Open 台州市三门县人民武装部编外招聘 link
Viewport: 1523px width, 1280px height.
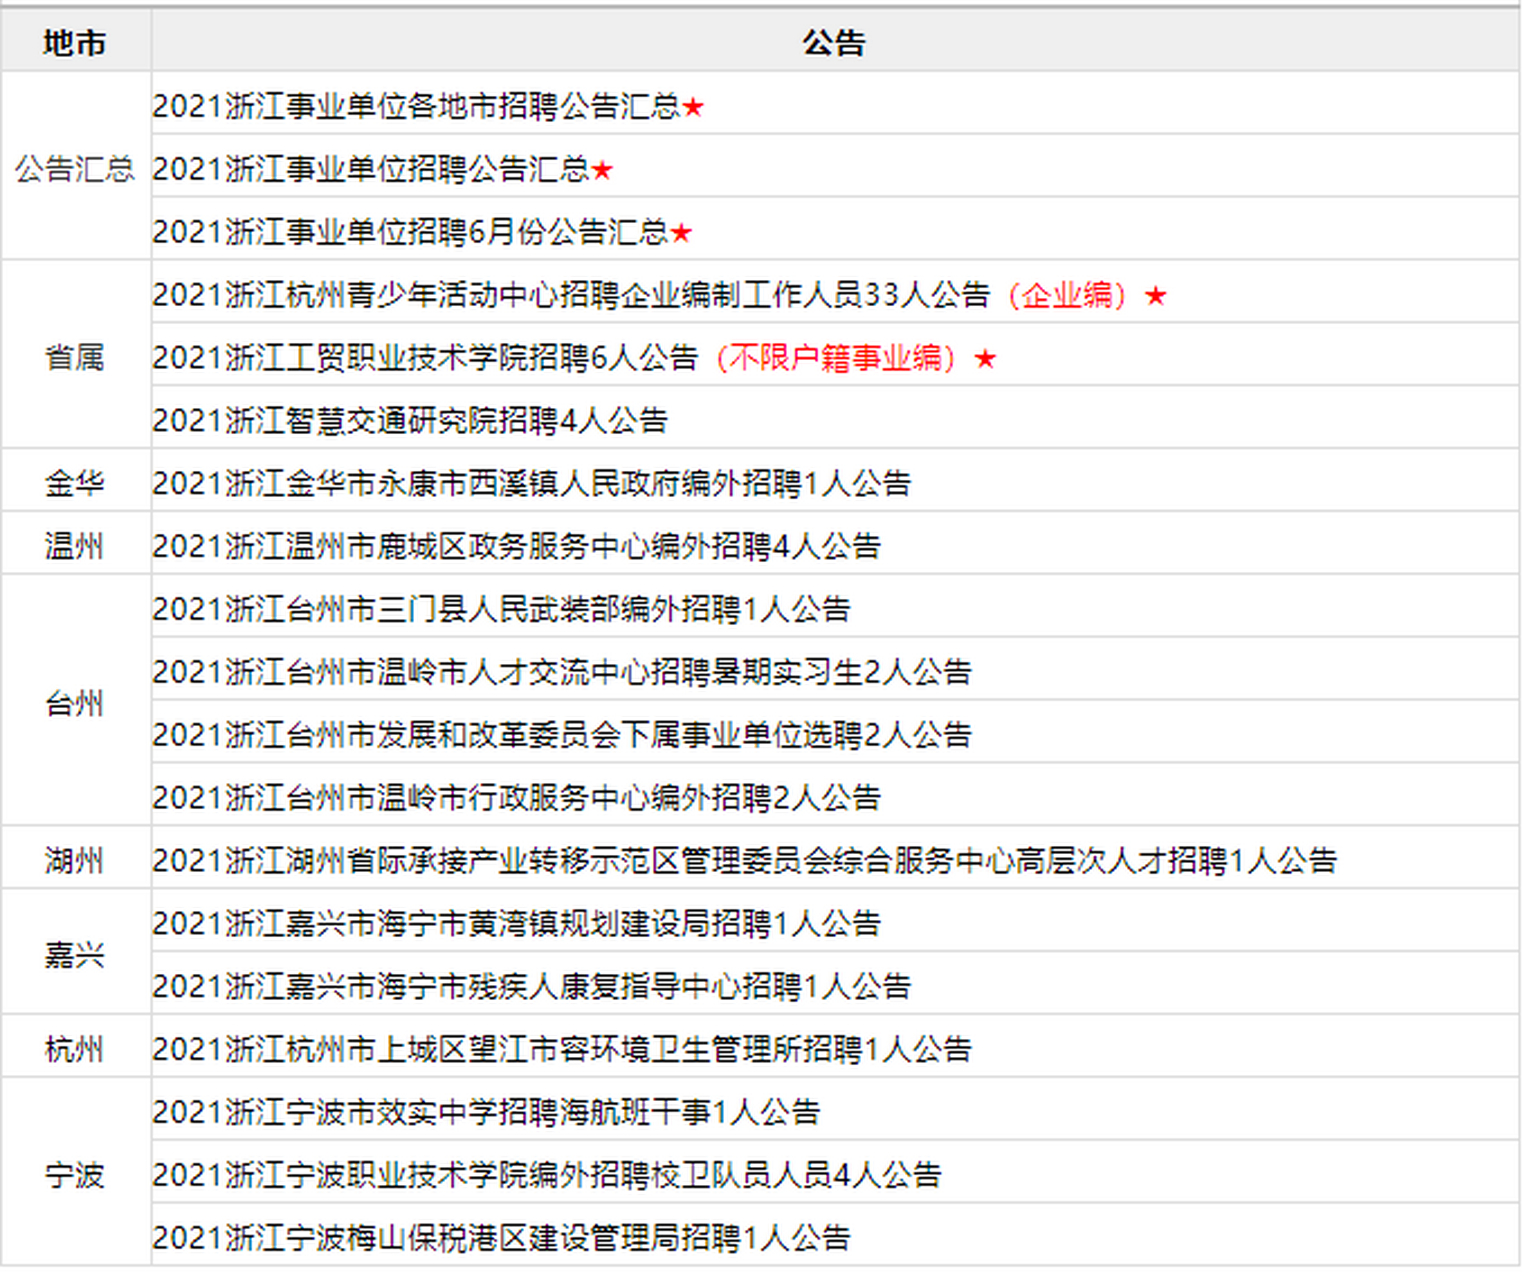pos(502,610)
